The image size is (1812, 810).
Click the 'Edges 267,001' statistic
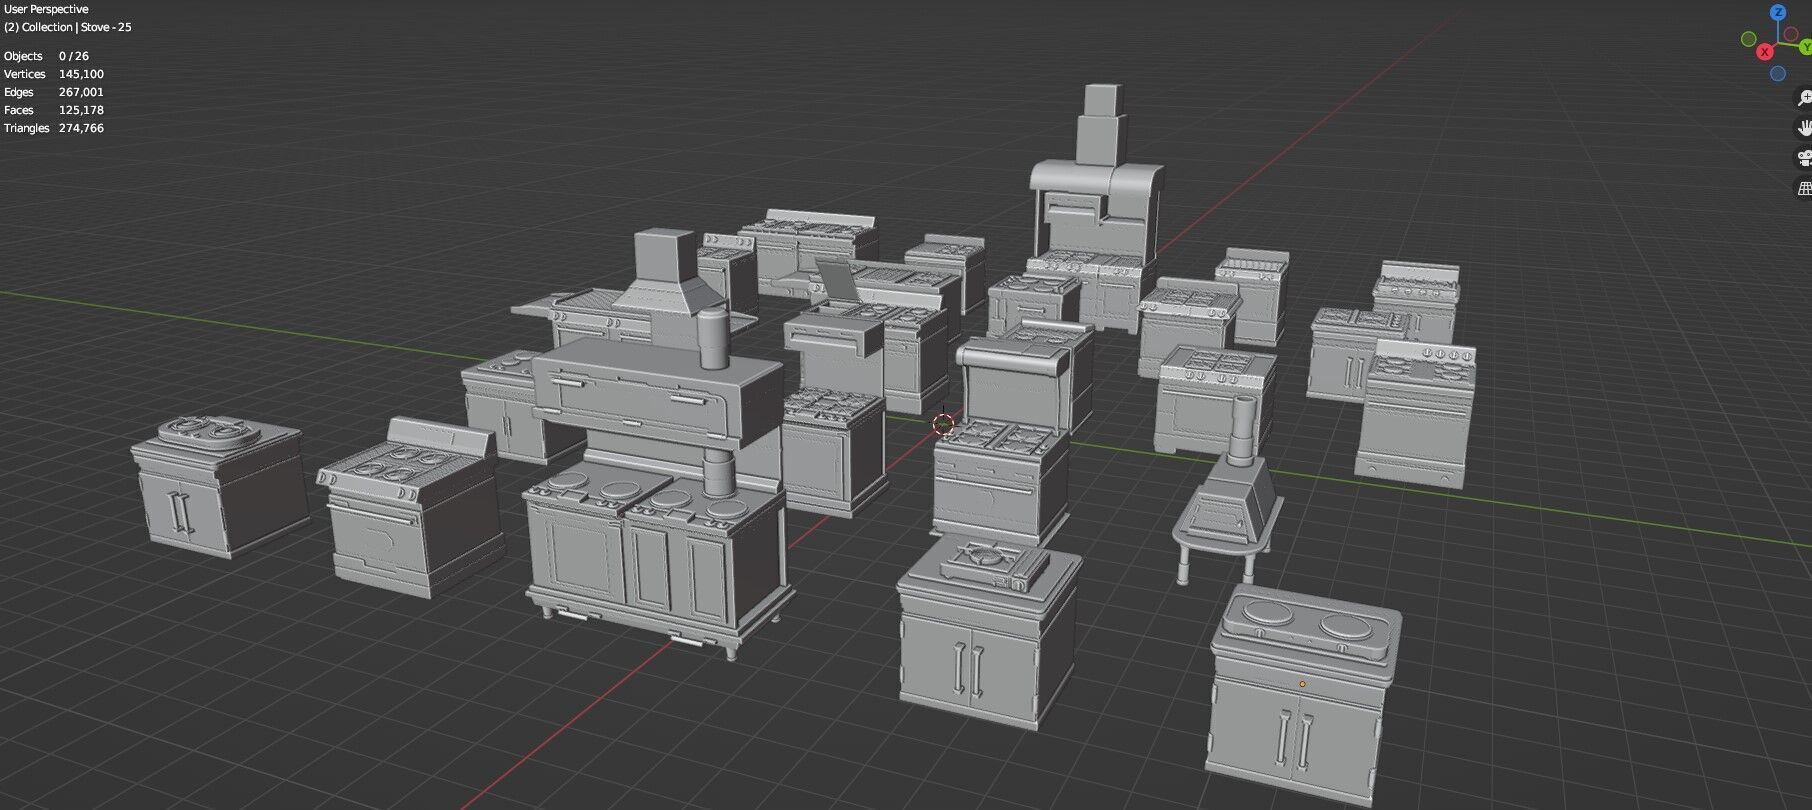tap(54, 92)
